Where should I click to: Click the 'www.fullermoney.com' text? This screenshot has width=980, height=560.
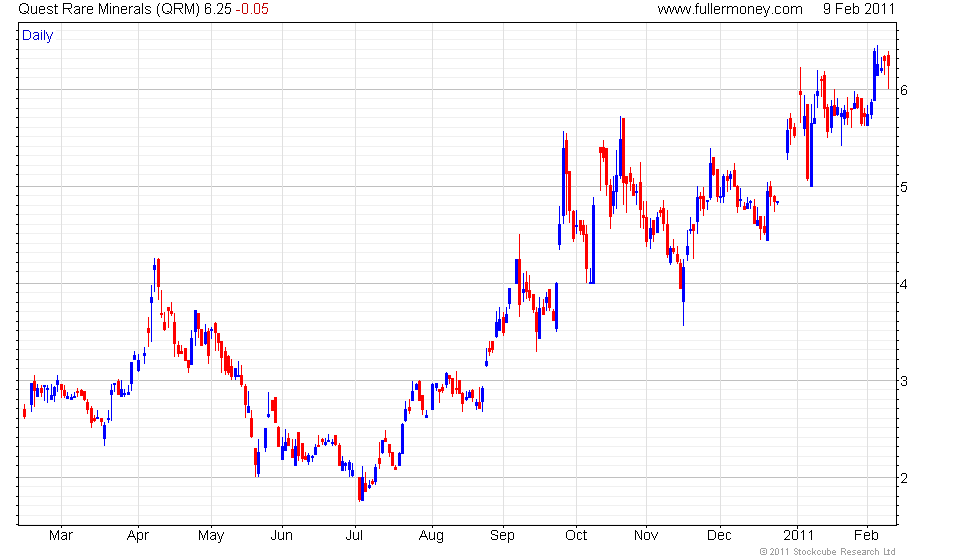(730, 9)
